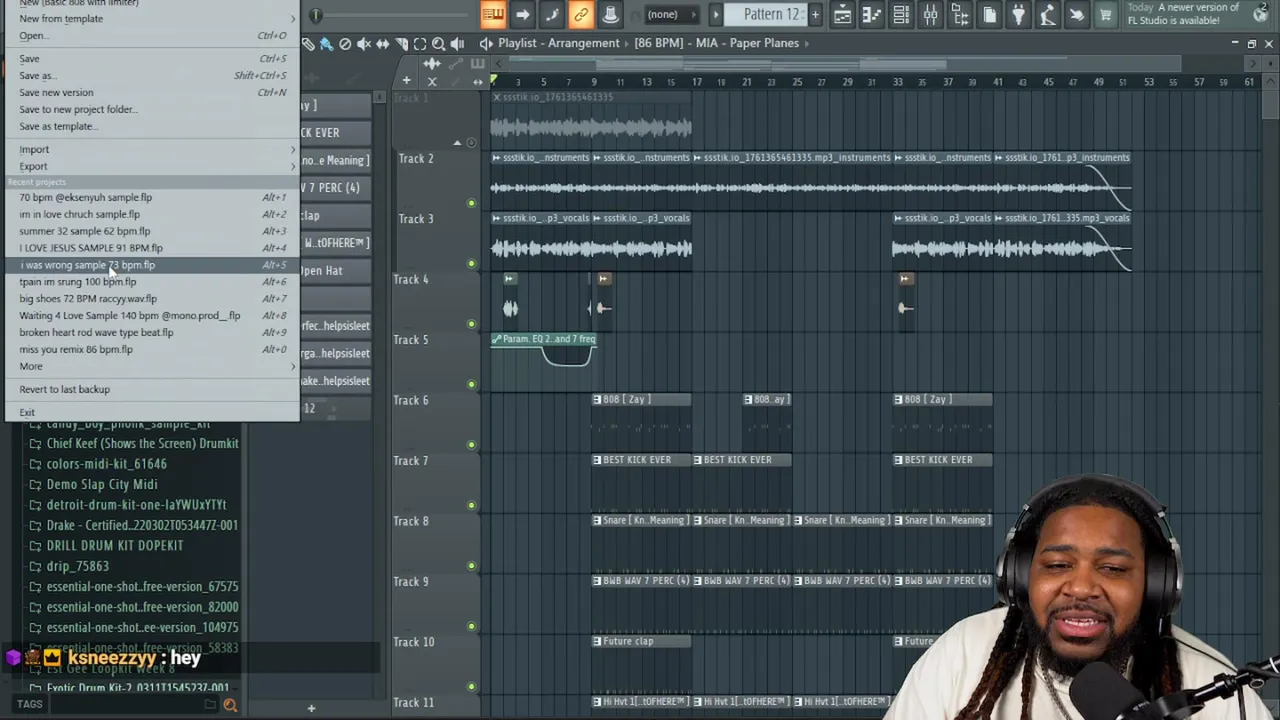1280x720 pixels.
Task: Expand the Export submenu arrow
Action: coord(293,167)
